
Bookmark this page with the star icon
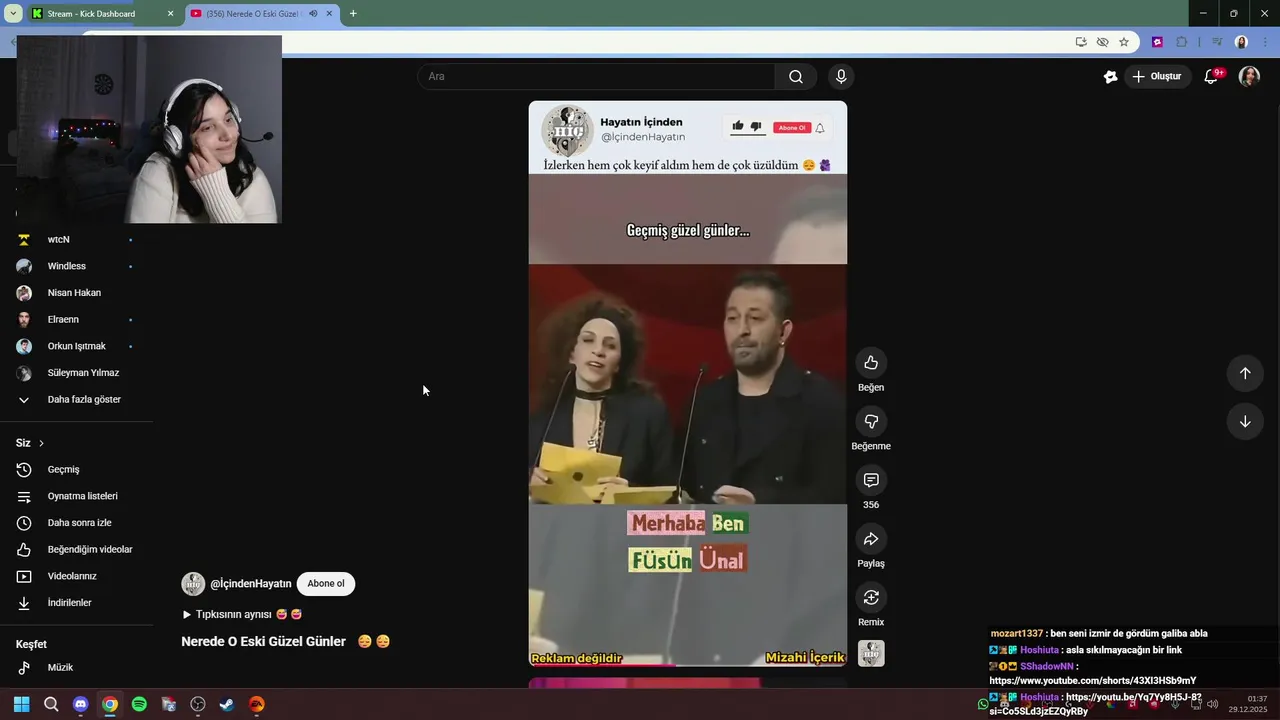[x=1124, y=42]
